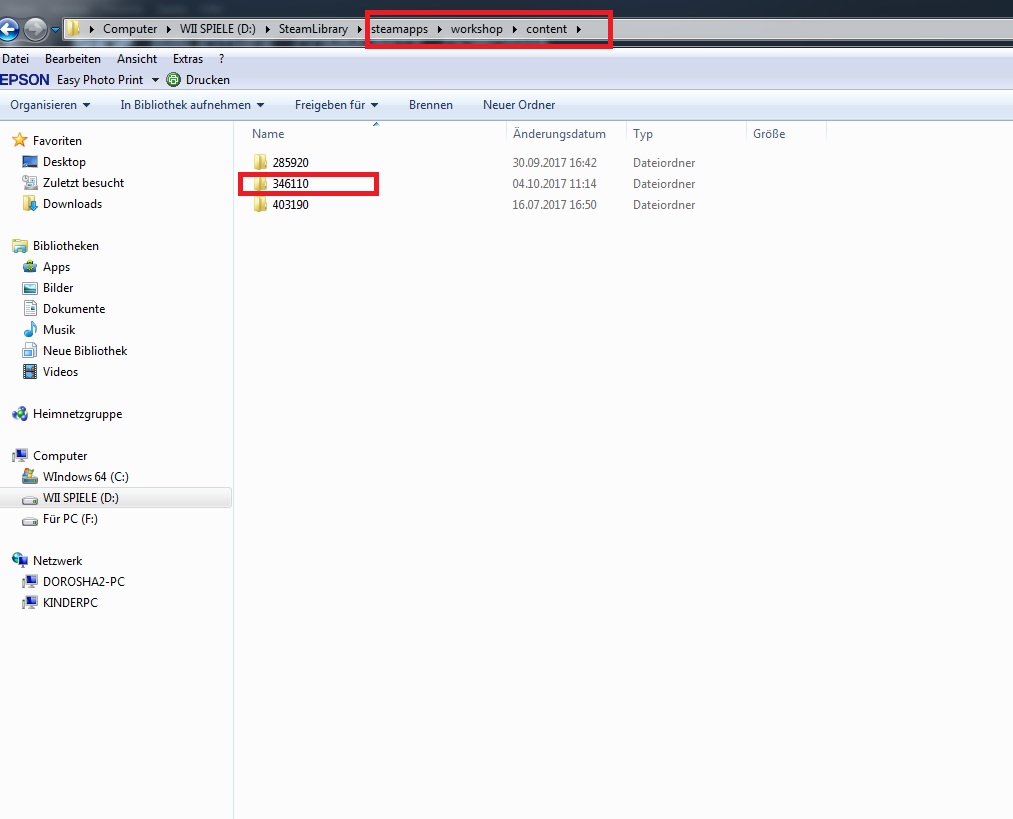Sort by the Typ column header
This screenshot has width=1013, height=819.
point(643,134)
